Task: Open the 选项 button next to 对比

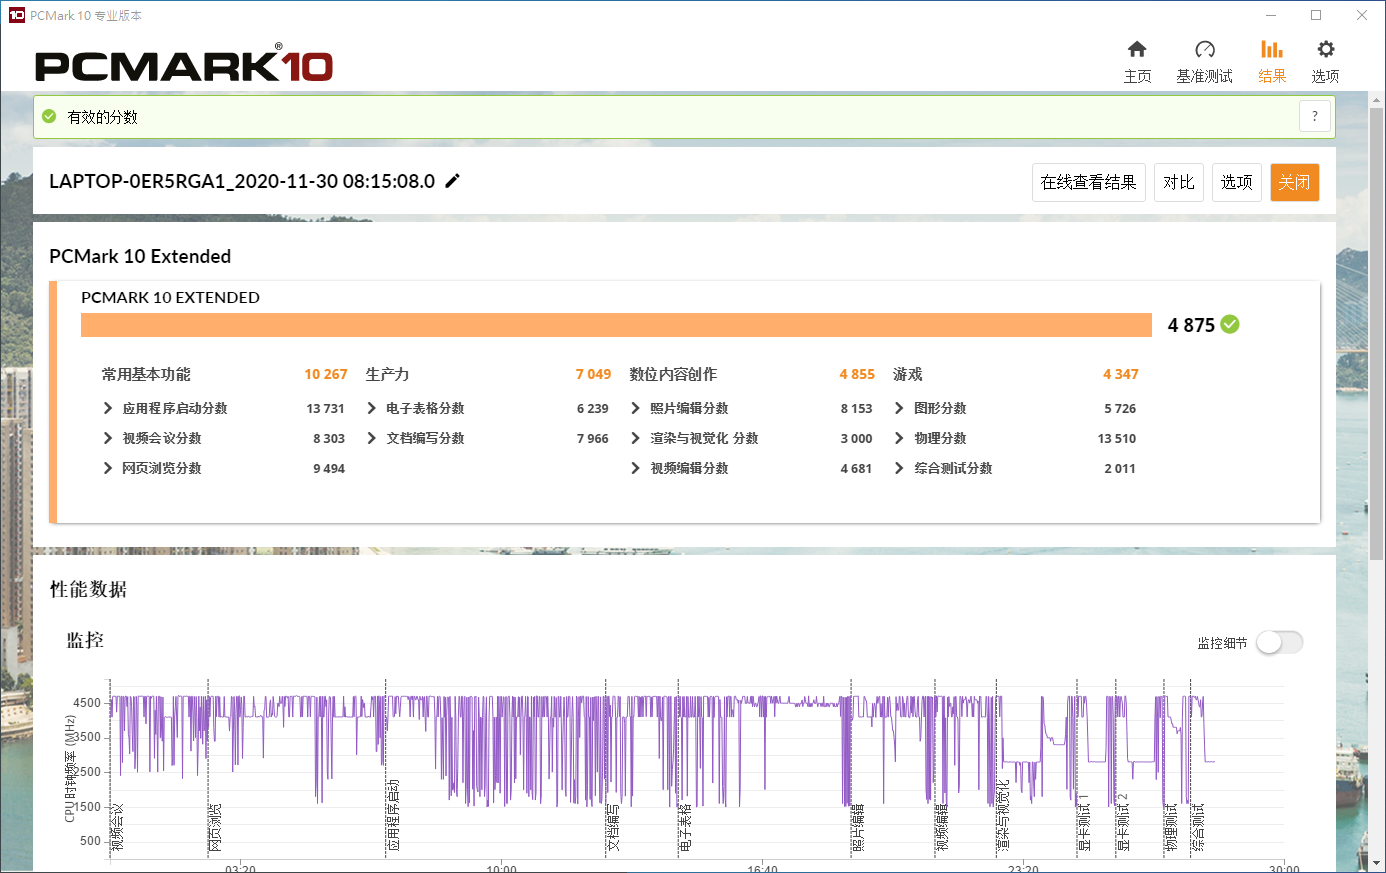Action: click(x=1236, y=182)
